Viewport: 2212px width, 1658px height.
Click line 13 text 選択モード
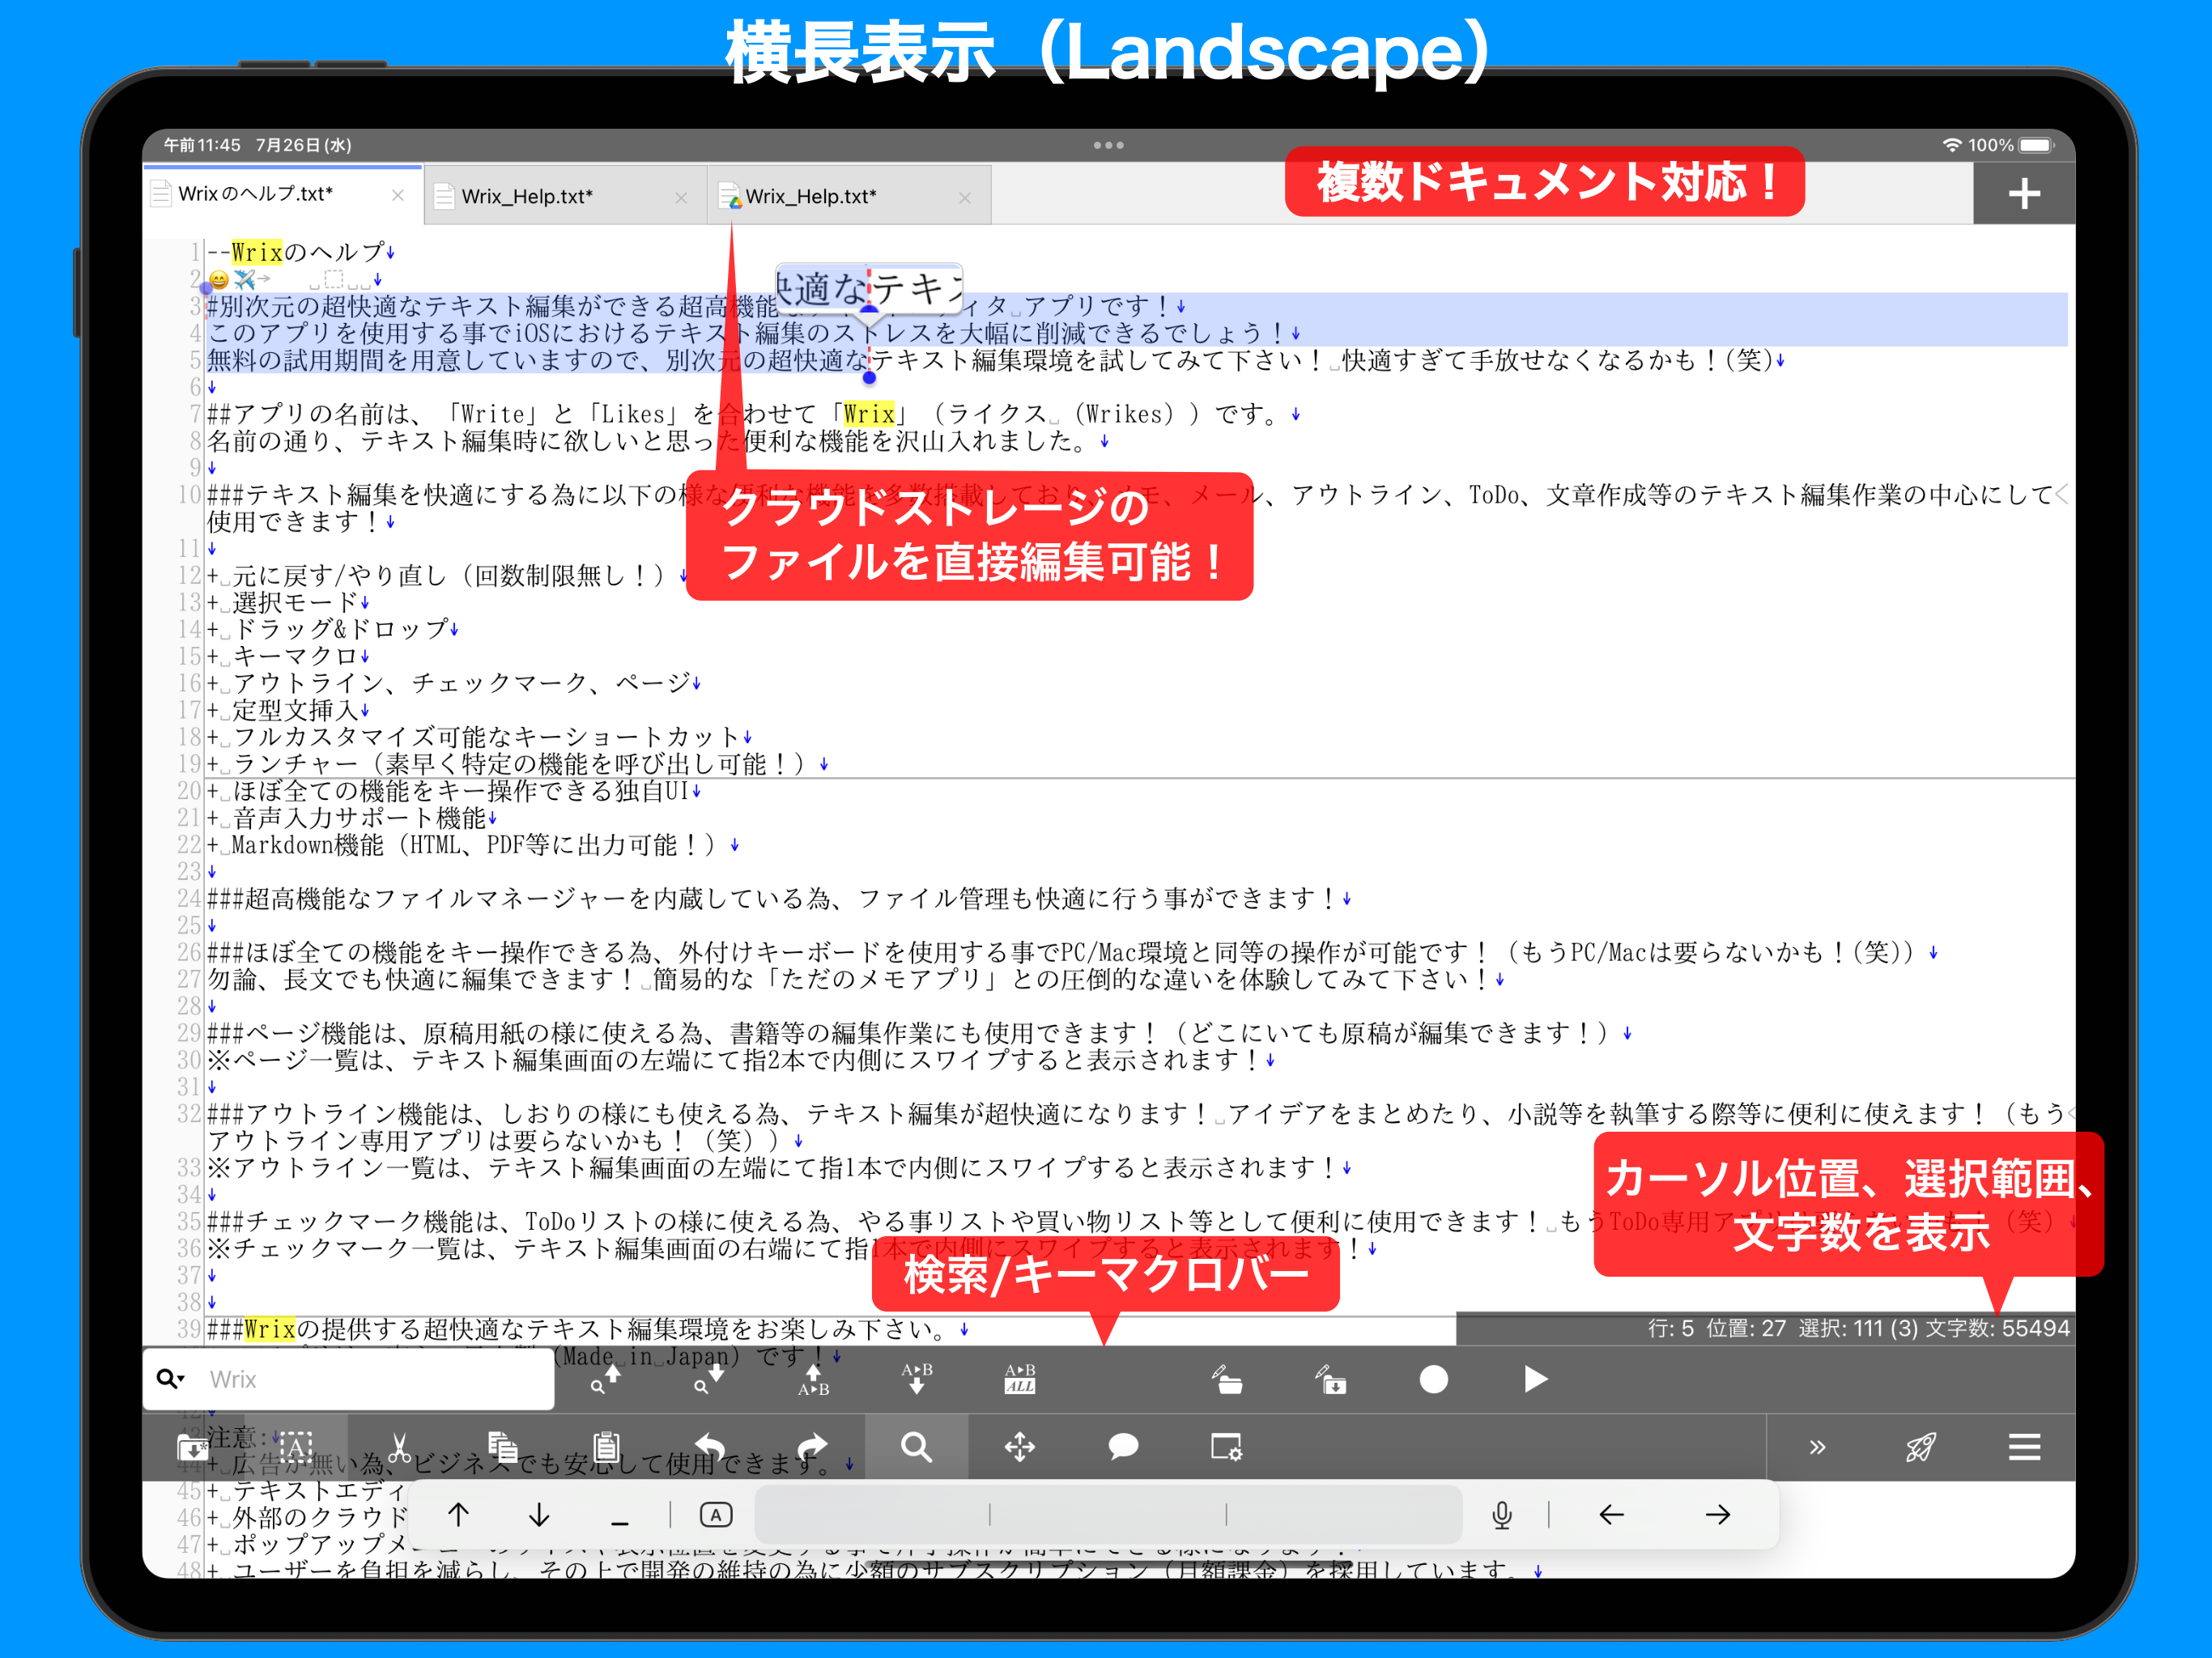tap(294, 602)
